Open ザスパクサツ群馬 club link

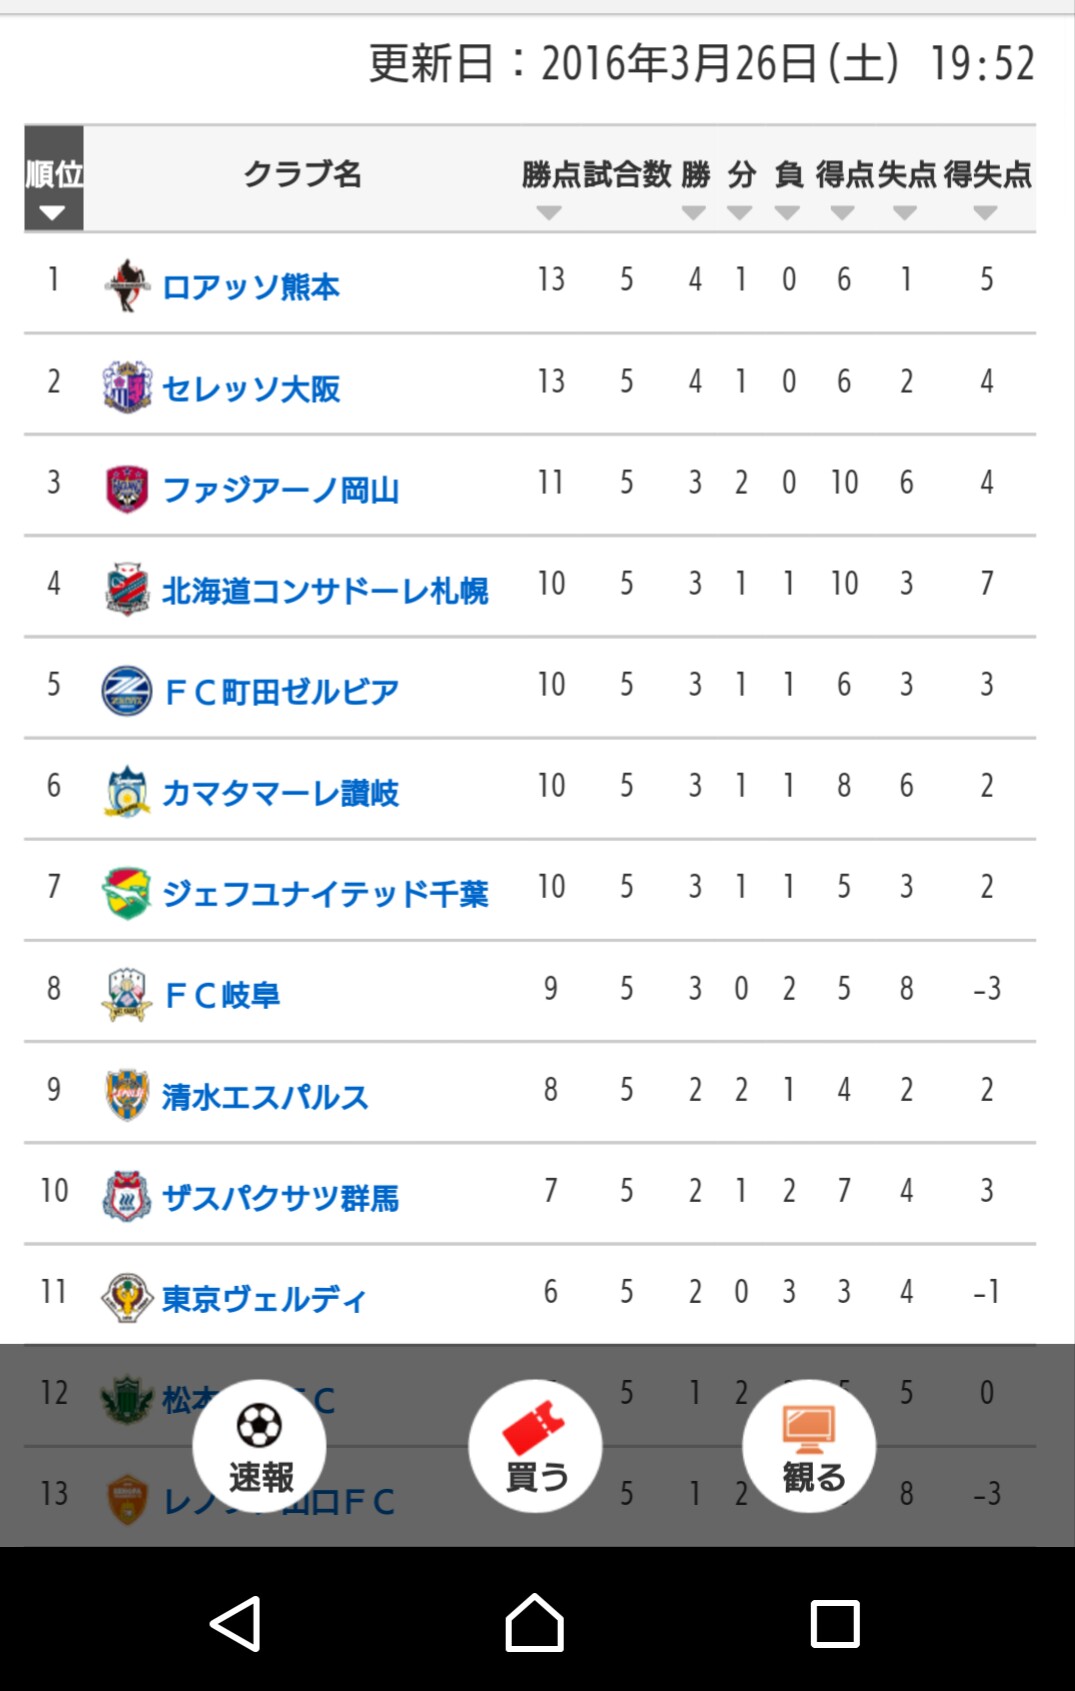tap(281, 1196)
